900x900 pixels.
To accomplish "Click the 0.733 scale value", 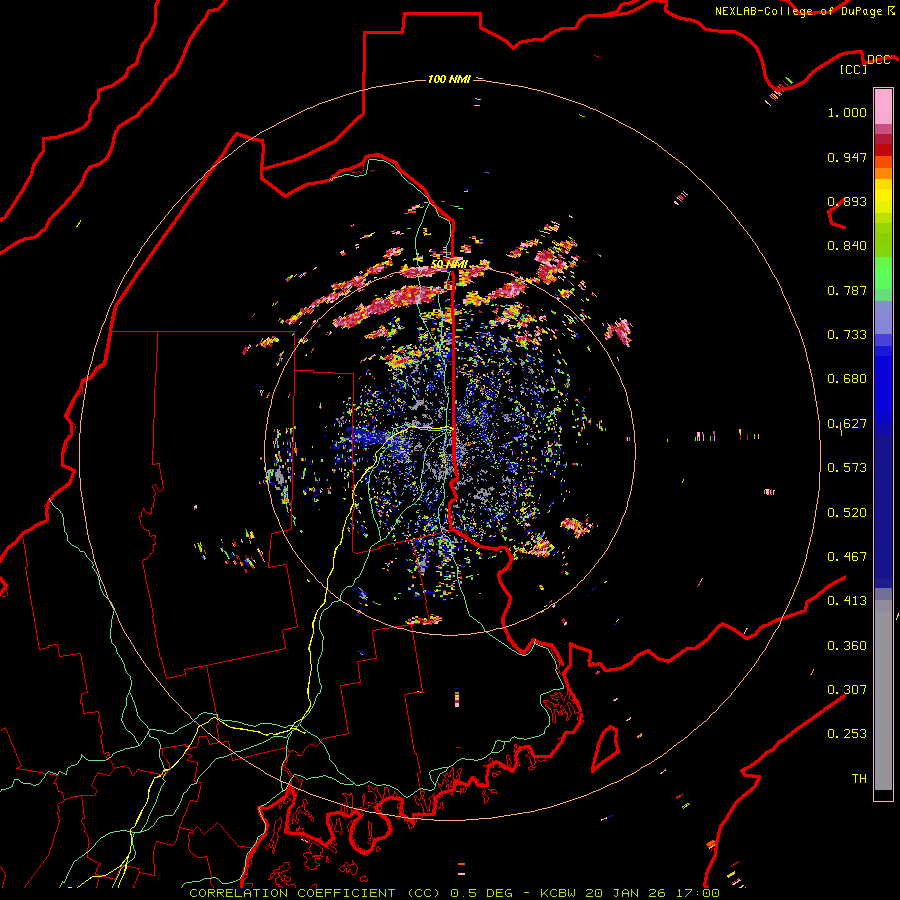I will (x=847, y=335).
